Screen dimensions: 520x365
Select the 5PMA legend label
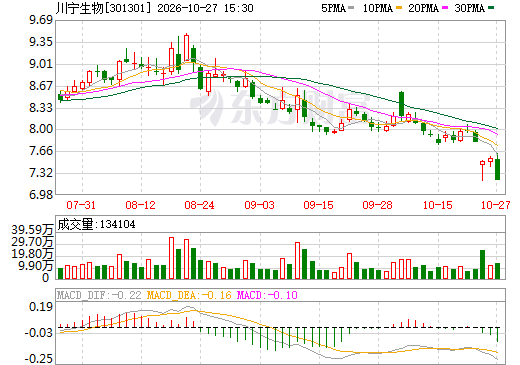click(334, 8)
